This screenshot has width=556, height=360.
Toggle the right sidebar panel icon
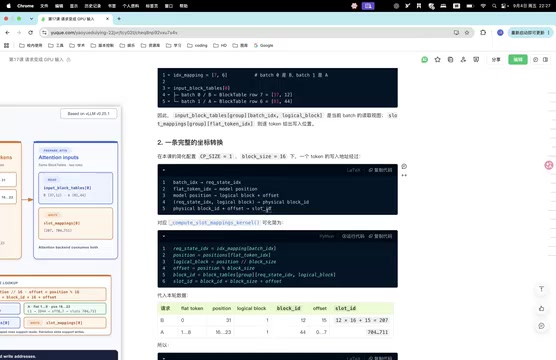pos(545,60)
